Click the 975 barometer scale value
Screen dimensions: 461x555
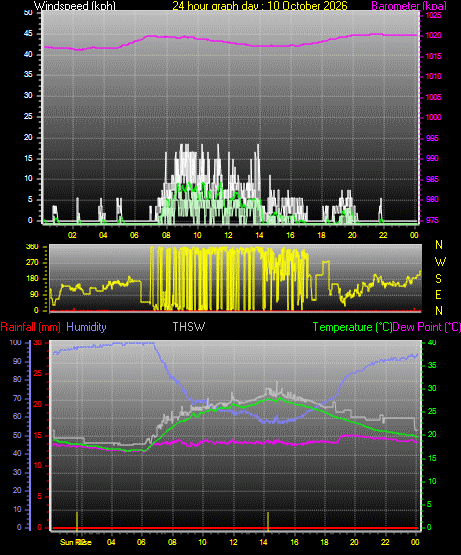(432, 220)
